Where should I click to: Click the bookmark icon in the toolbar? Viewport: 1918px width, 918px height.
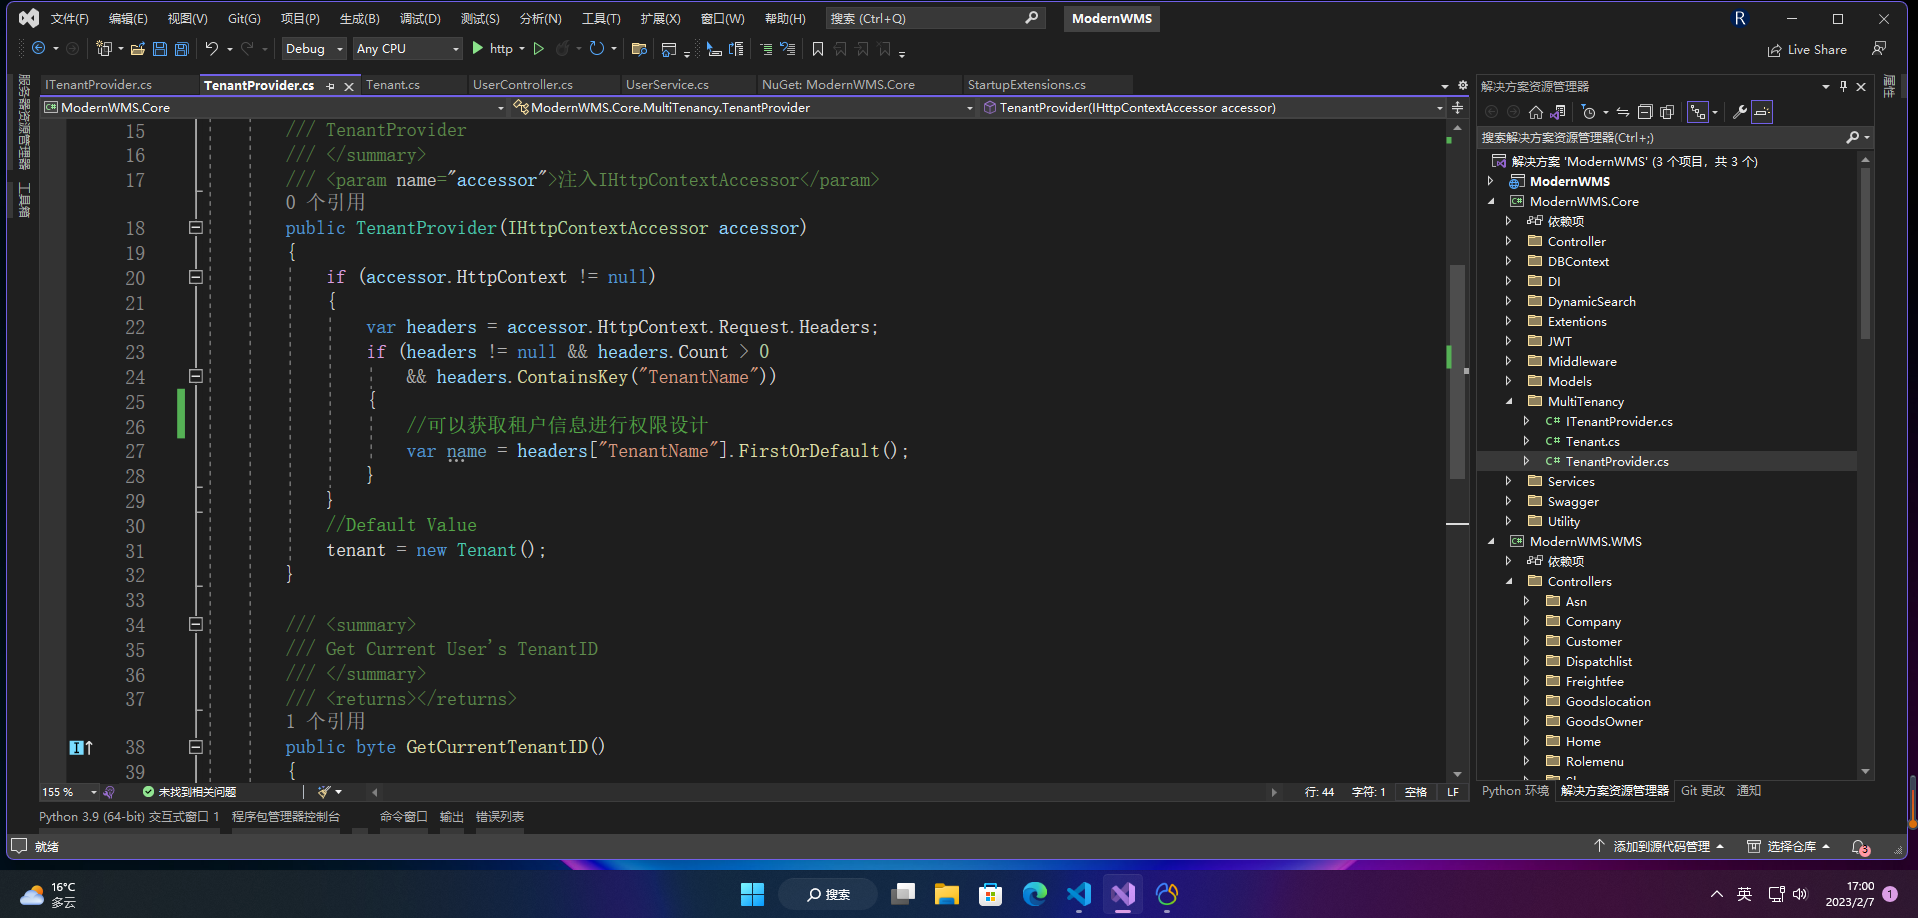coord(817,49)
